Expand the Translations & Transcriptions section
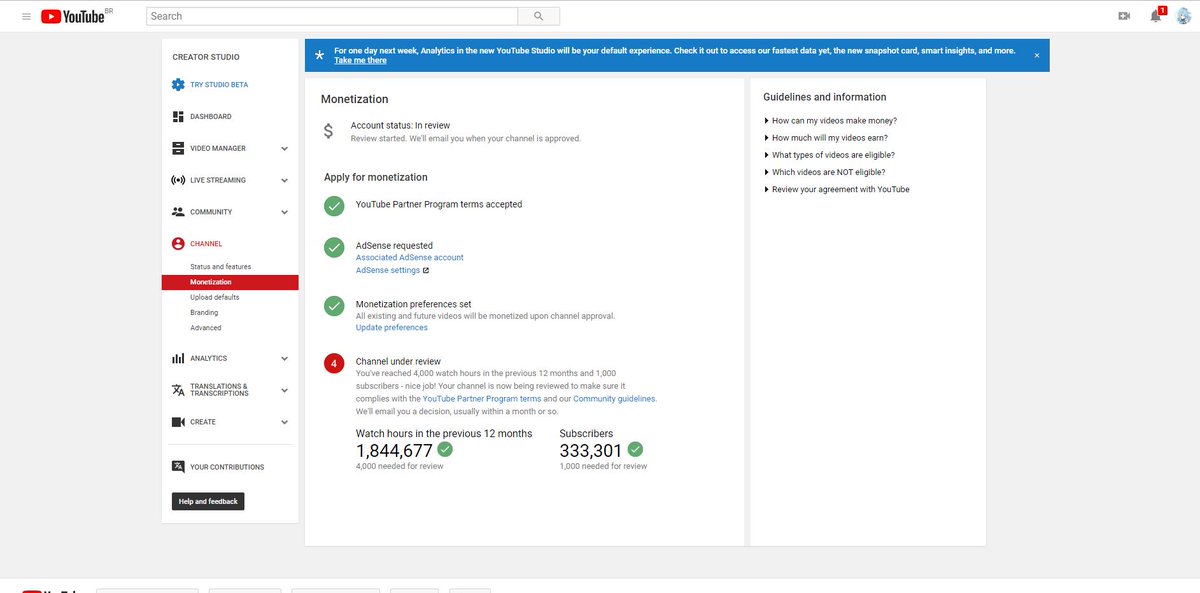The width and height of the screenshot is (1200, 593). pos(284,391)
